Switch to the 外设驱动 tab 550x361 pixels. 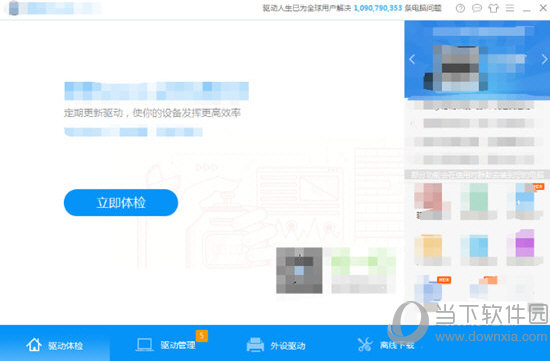point(276,345)
